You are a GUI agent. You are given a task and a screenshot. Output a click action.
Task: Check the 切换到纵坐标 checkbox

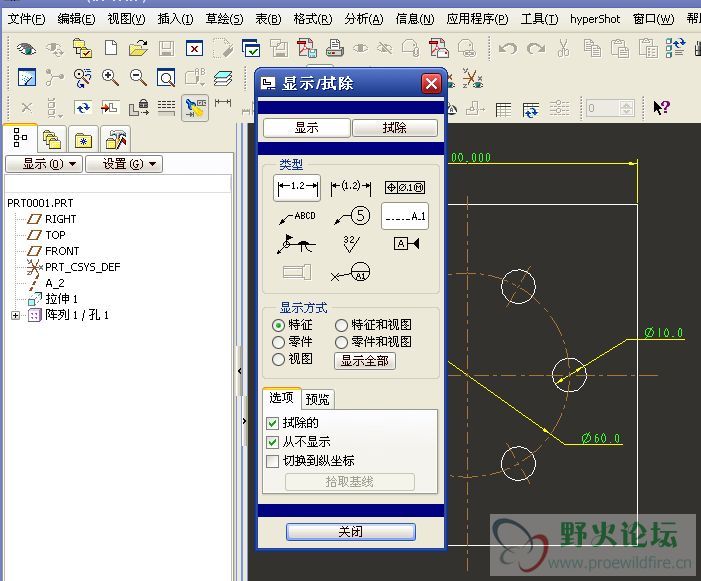click(x=272, y=461)
